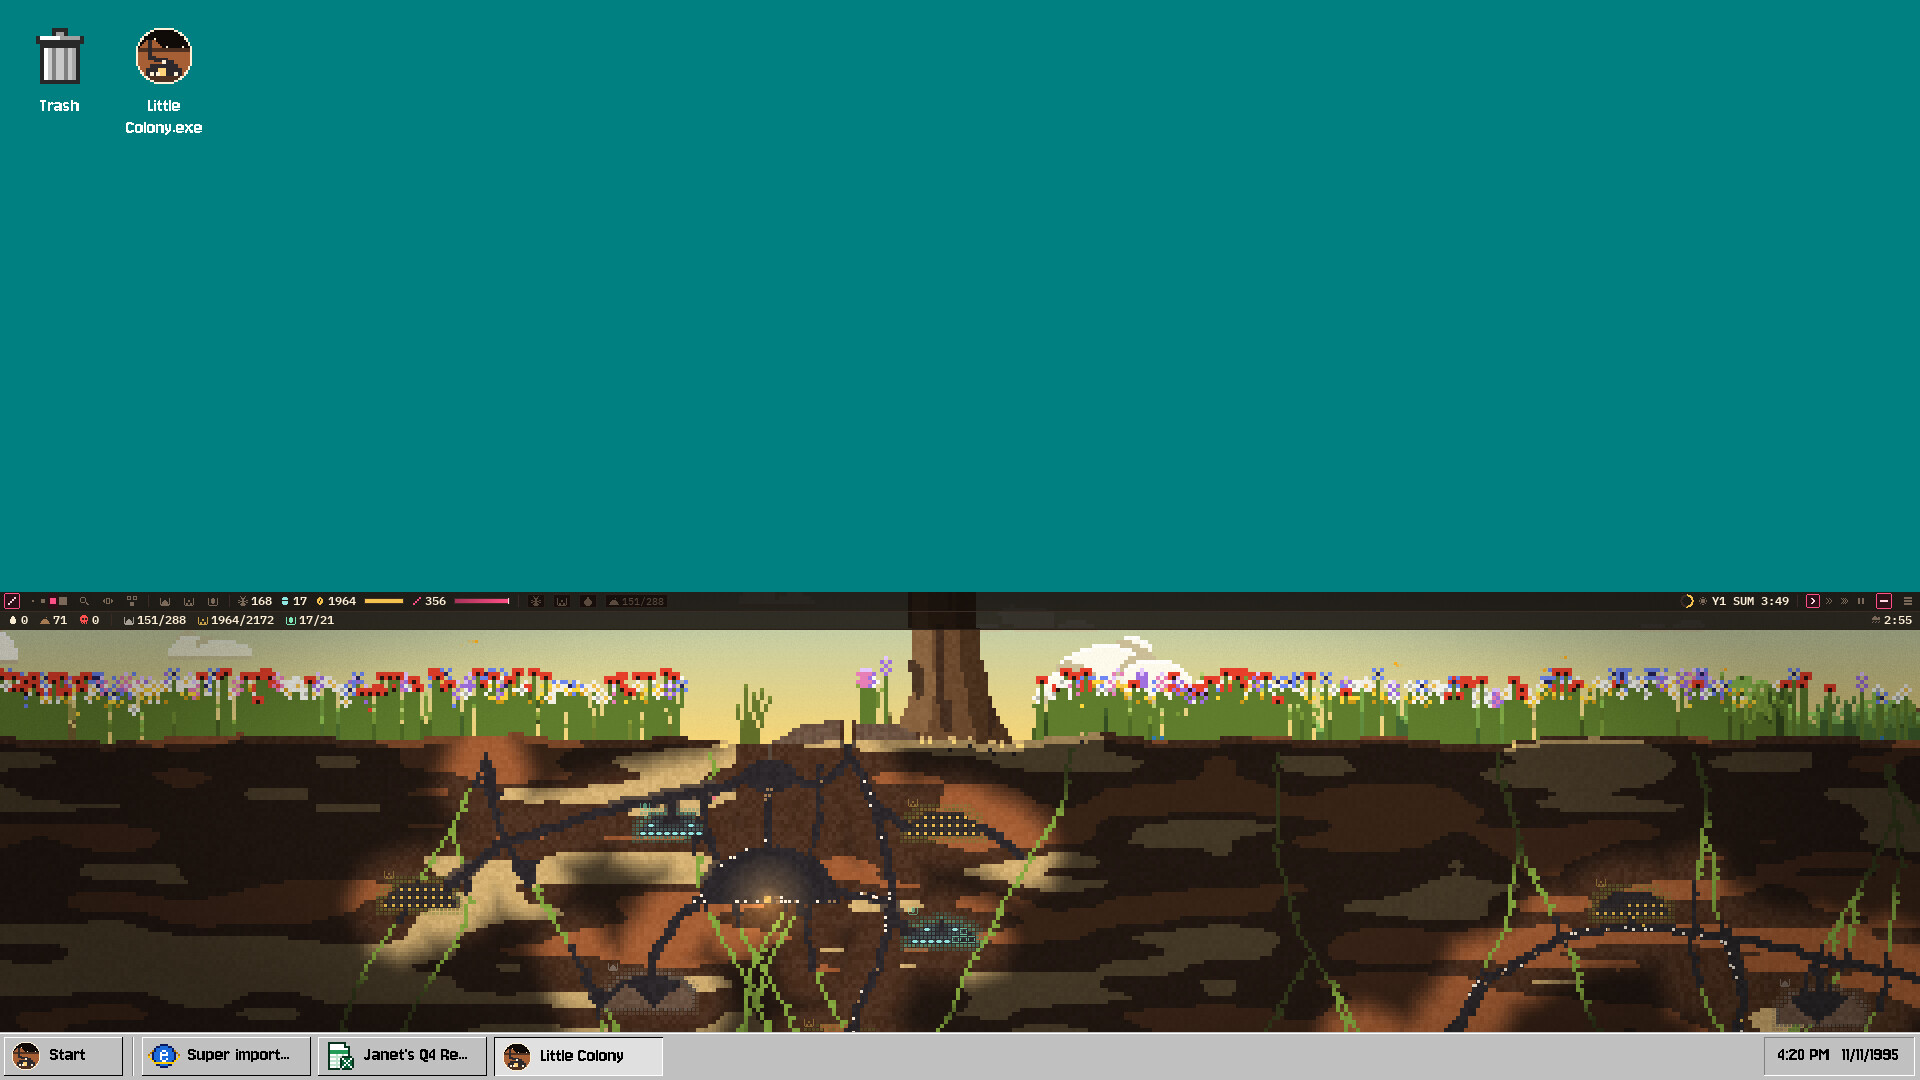Set game to triple speed arrows
The width and height of the screenshot is (1920, 1080).
1845,601
